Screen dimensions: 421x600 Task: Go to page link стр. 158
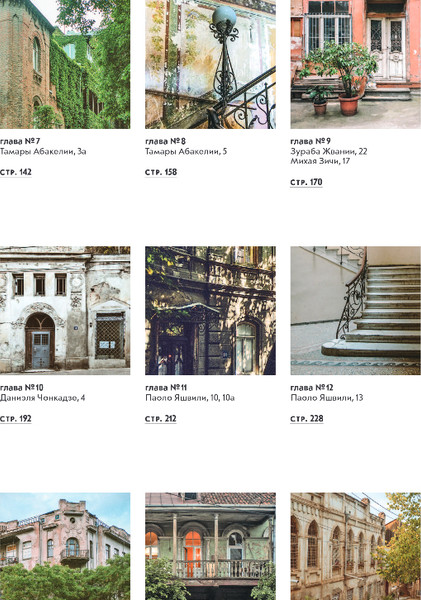[161, 172]
